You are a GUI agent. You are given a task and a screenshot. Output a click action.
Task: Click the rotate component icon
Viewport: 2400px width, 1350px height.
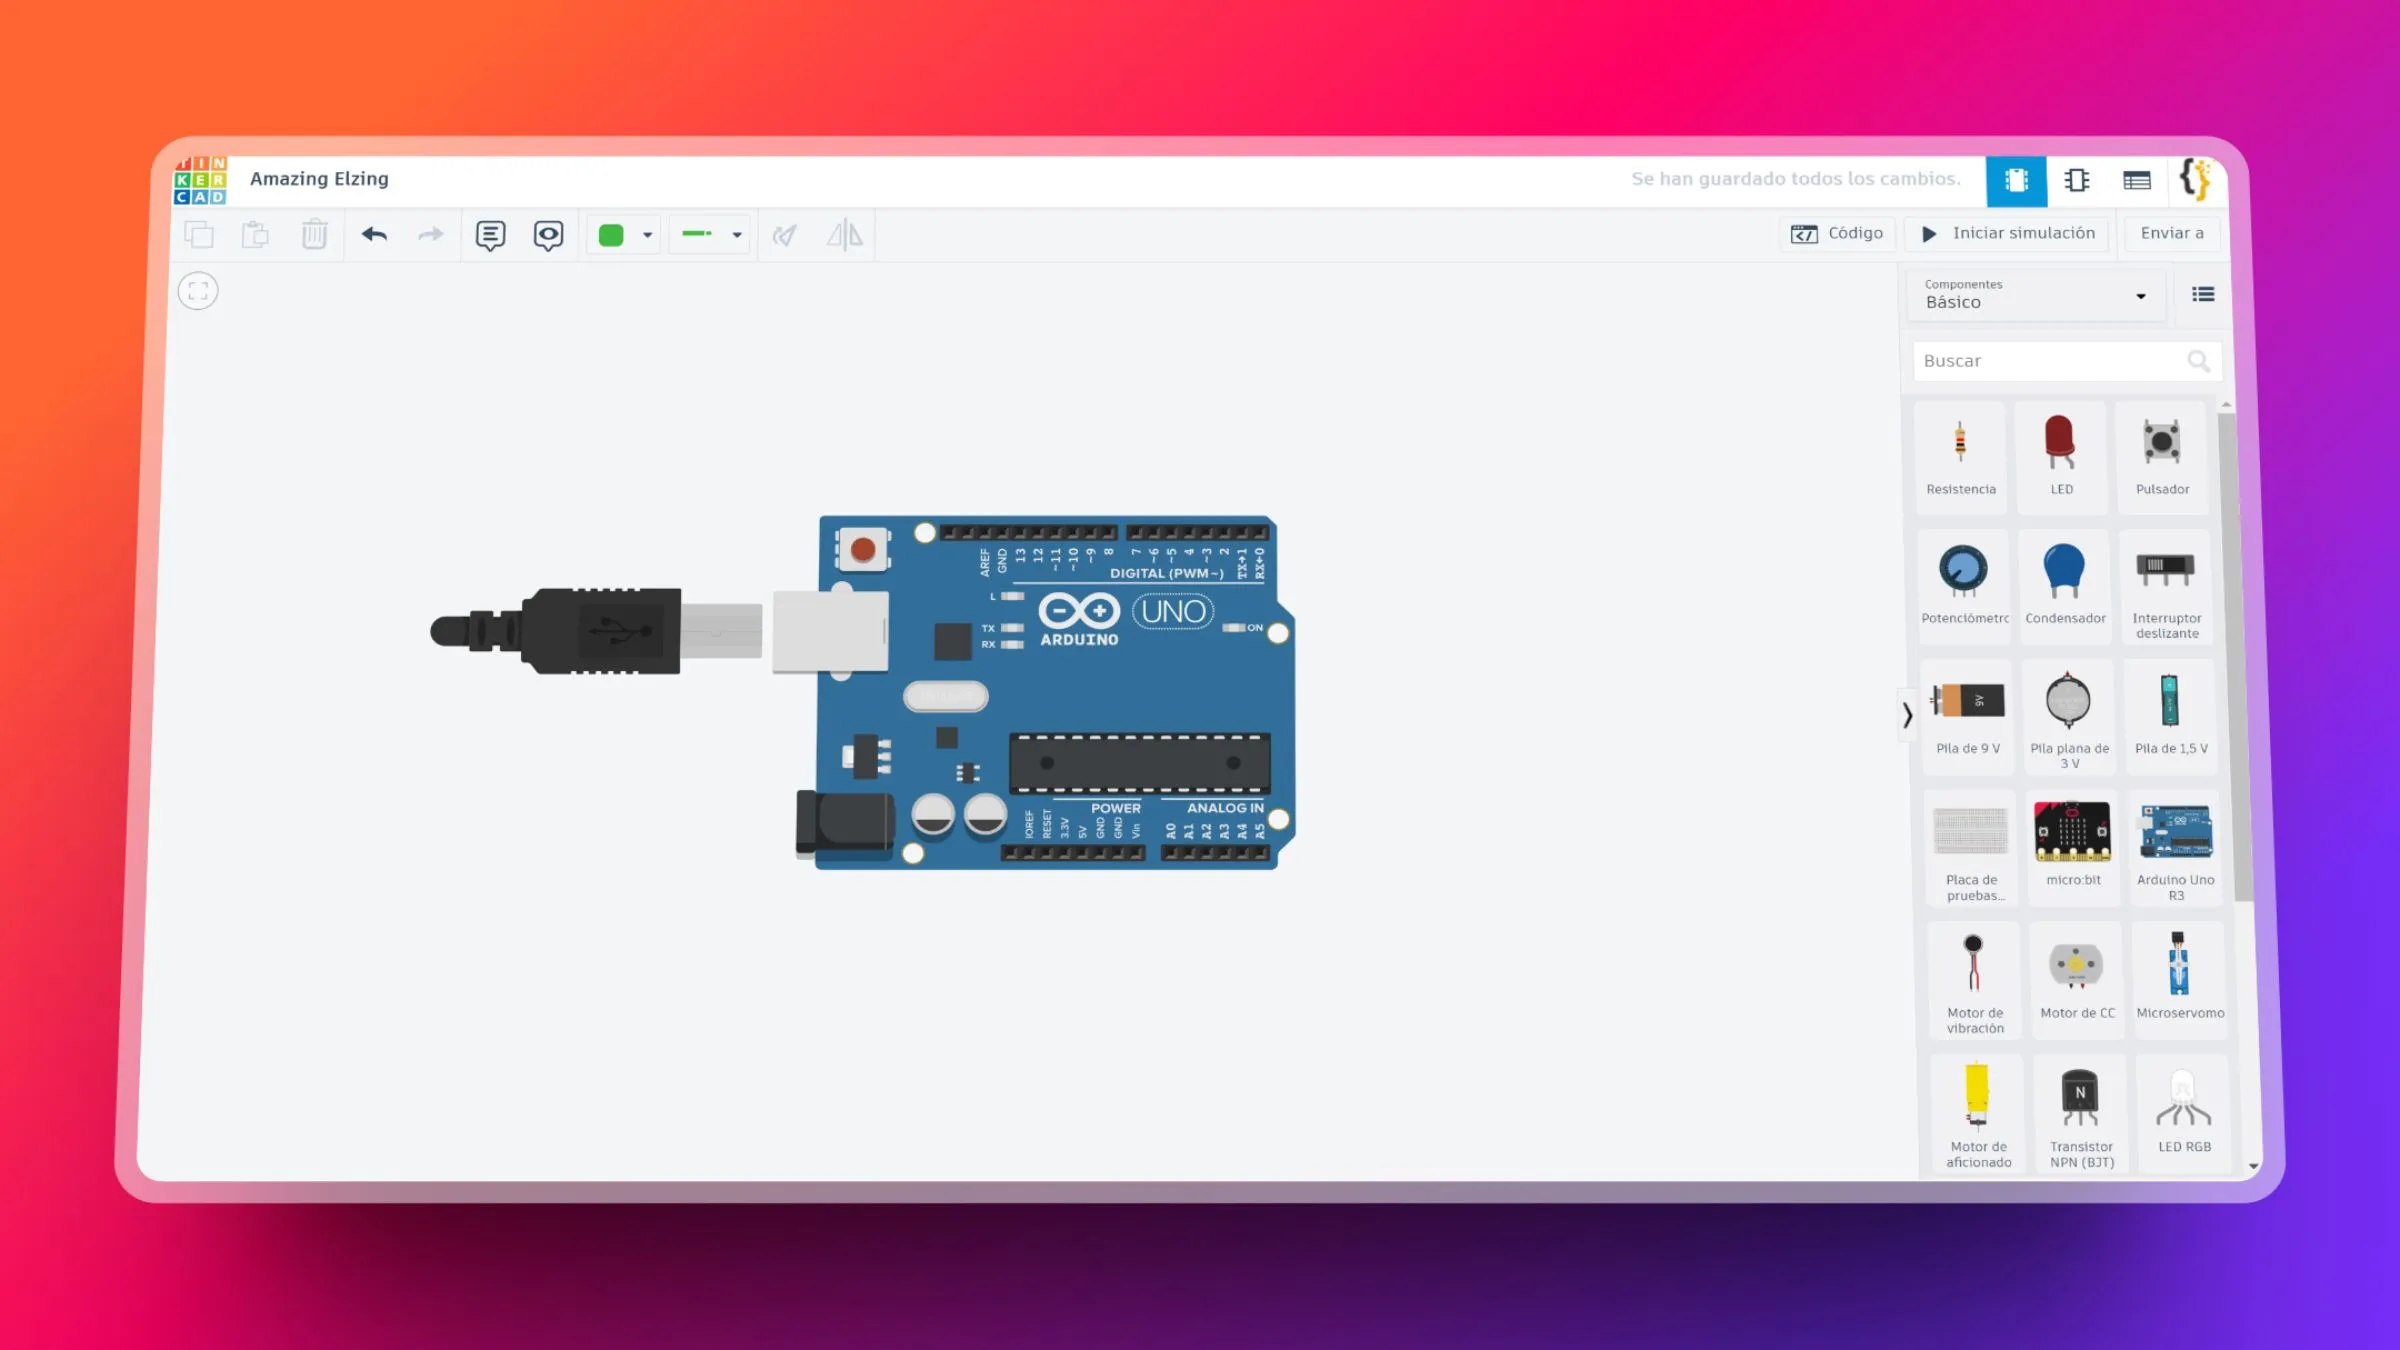coord(785,235)
